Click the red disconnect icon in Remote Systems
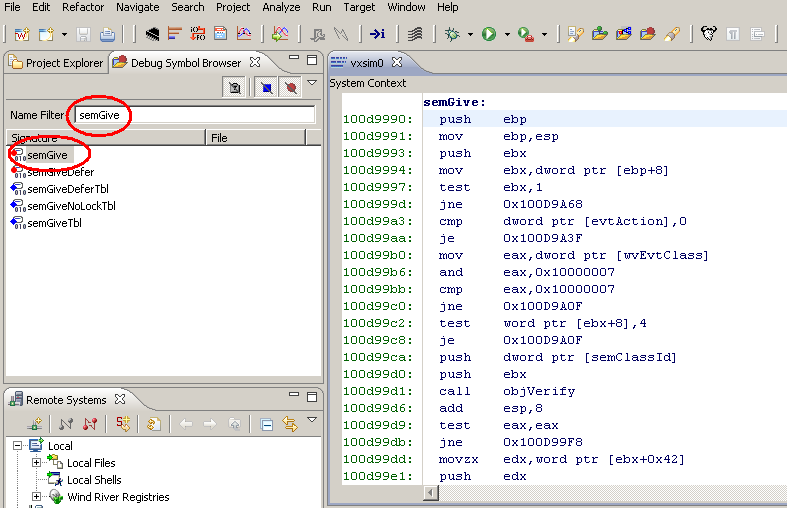Viewport: 787px width, 508px height. click(90, 424)
